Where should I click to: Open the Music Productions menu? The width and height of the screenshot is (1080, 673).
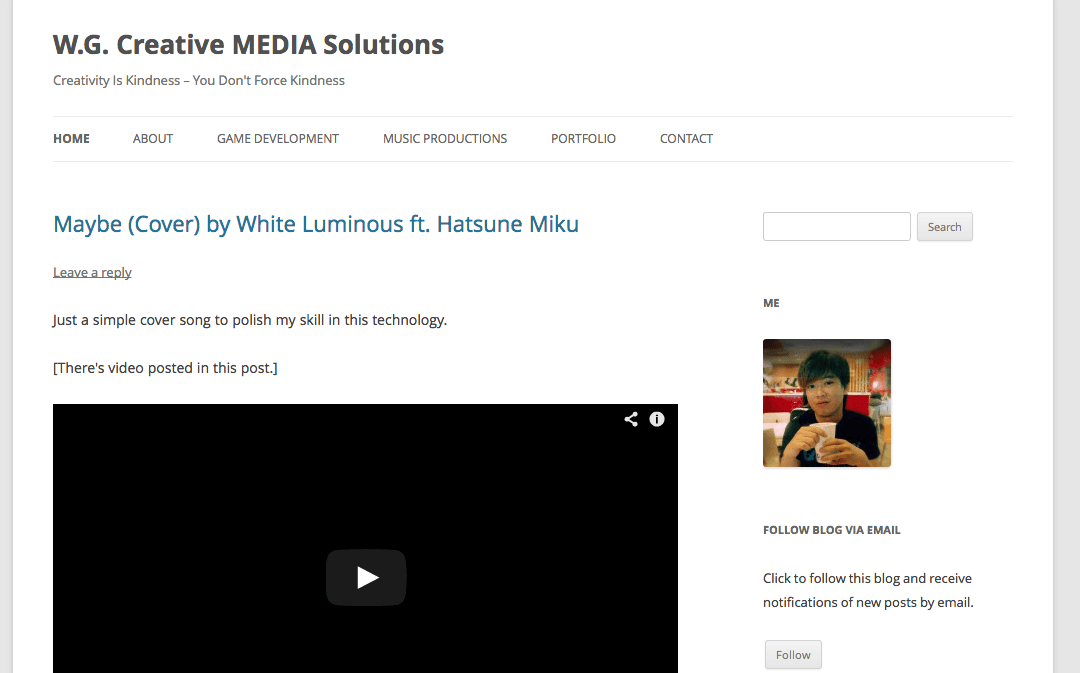(x=445, y=138)
